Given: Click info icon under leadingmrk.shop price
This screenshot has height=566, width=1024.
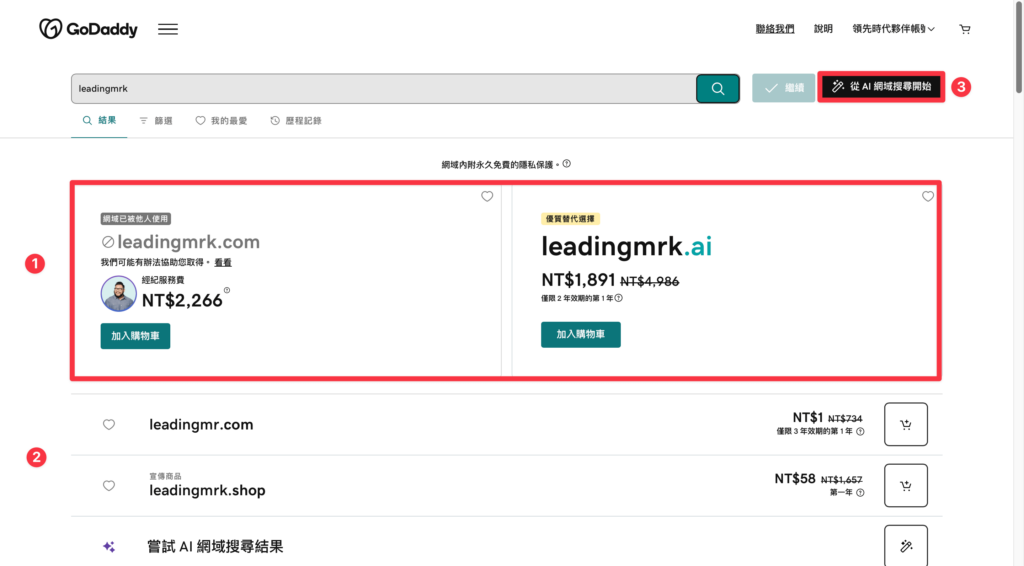Looking at the screenshot, I should click(x=860, y=493).
